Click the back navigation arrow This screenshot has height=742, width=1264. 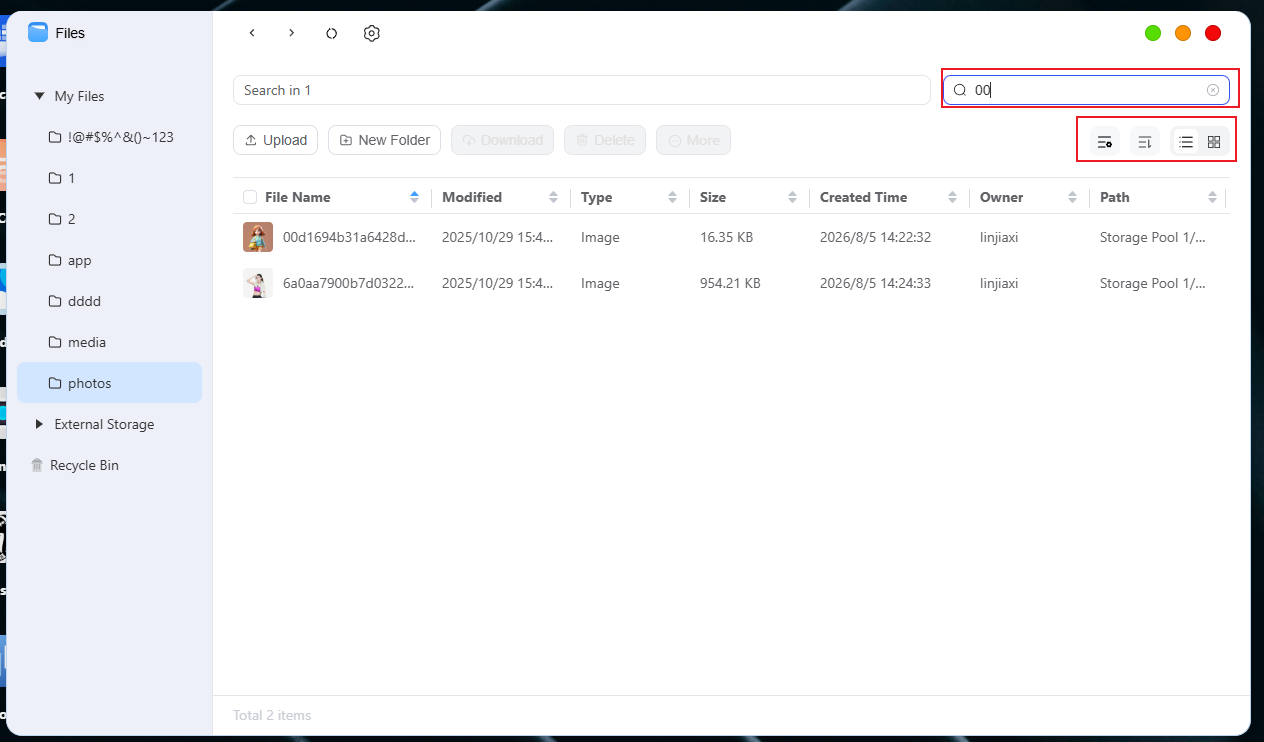click(252, 33)
